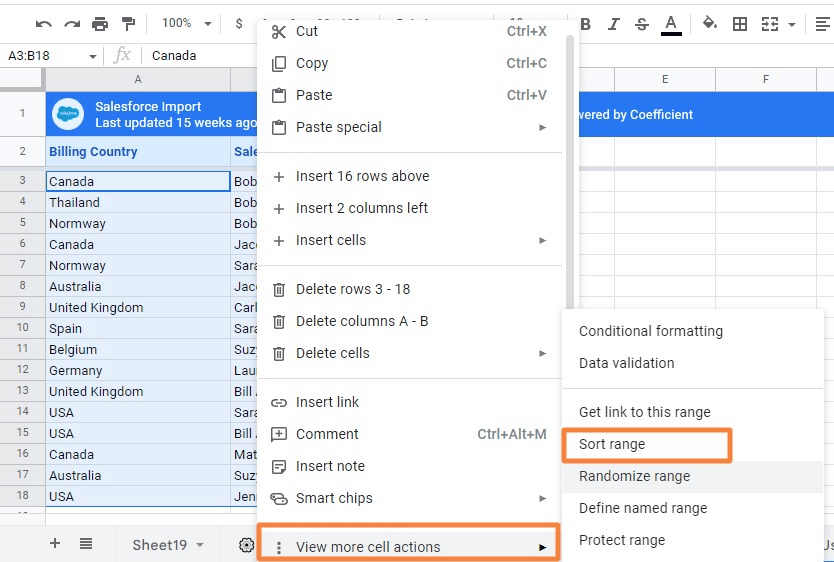Select the Australia cell in row 8
The height and width of the screenshot is (562, 834).
click(138, 287)
